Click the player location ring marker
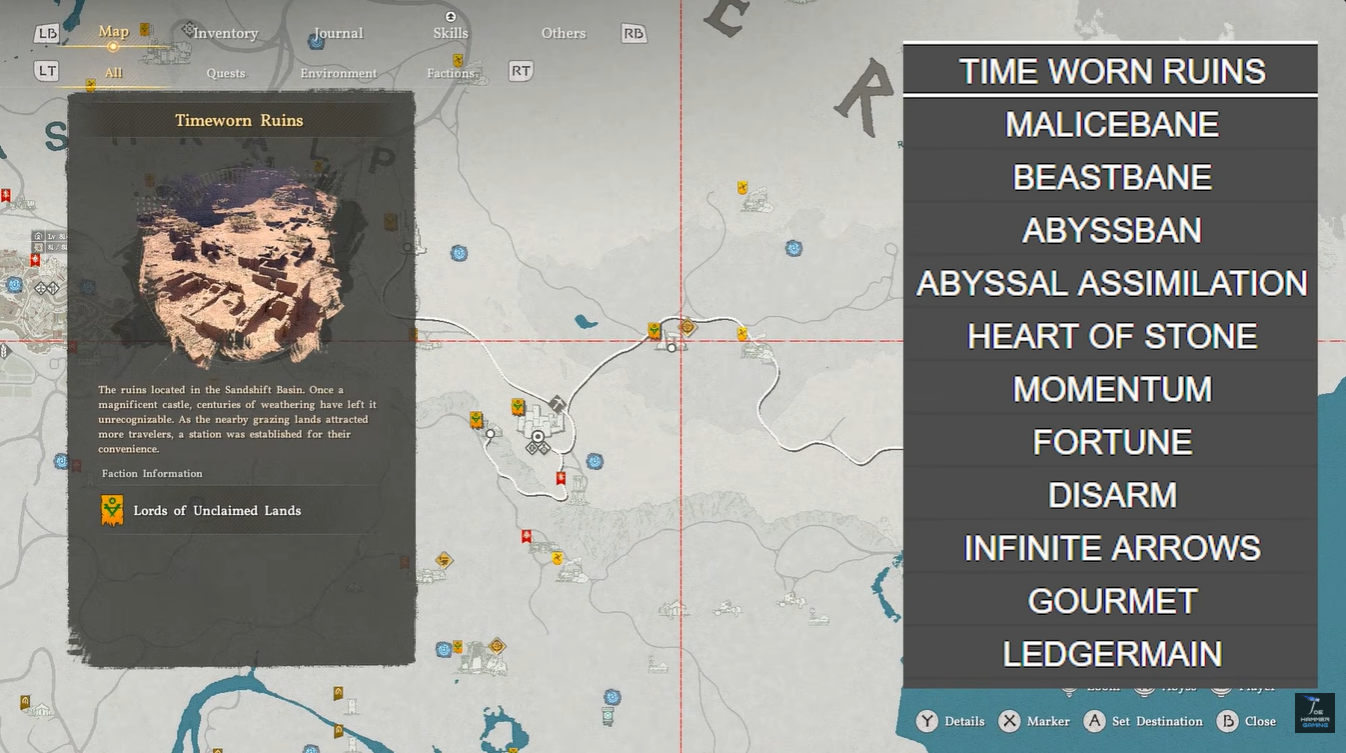 [x=538, y=436]
